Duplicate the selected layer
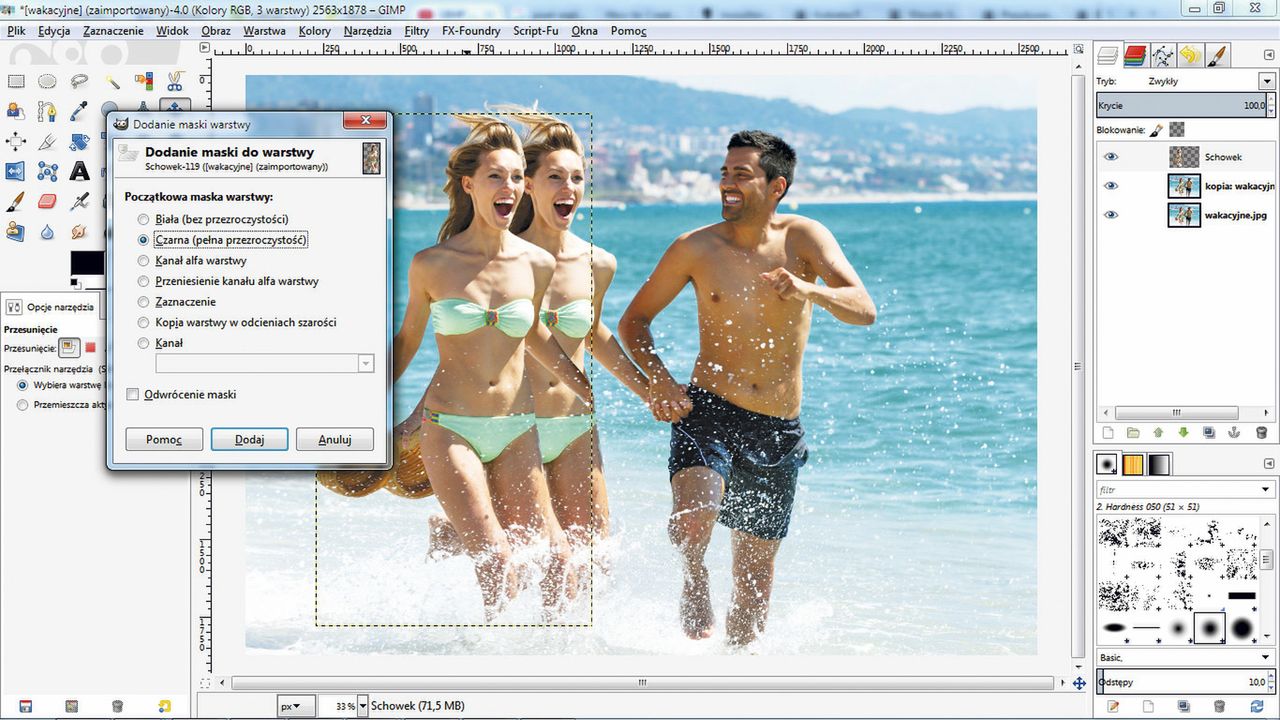 pos(1210,433)
